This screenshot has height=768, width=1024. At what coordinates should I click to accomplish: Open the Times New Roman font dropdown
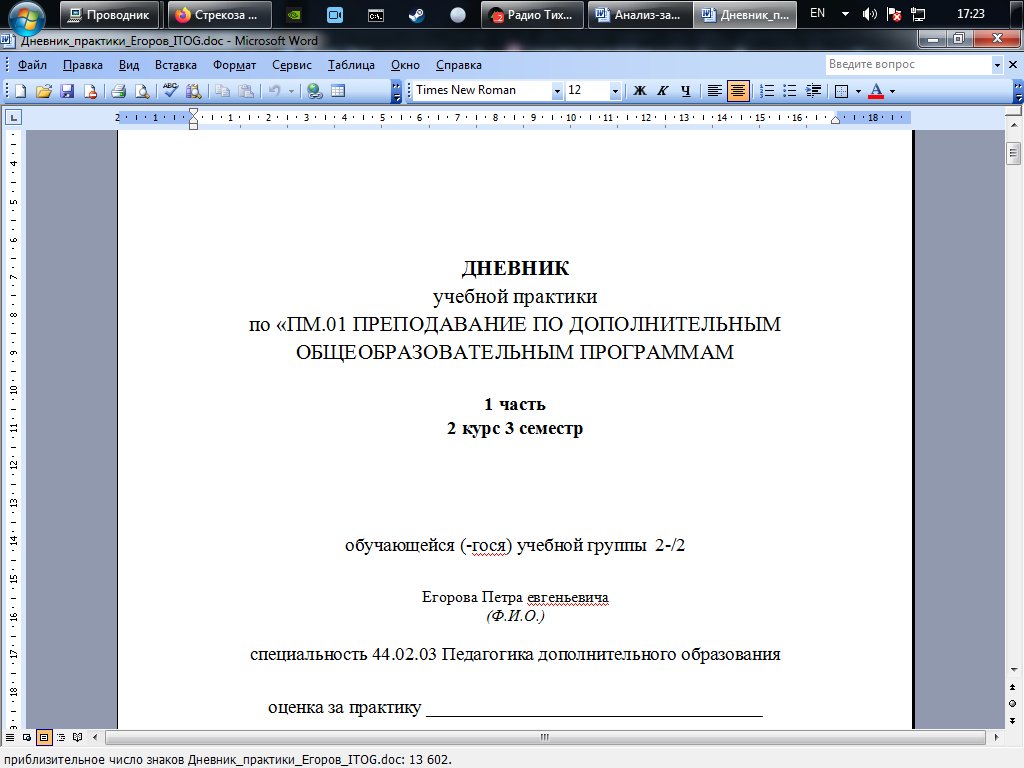pos(557,91)
